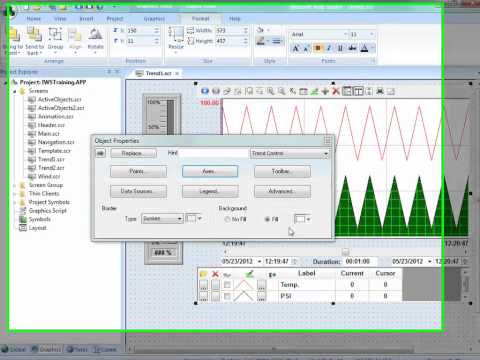
Task: Click the line style icon in Style group
Action: pos(276,41)
